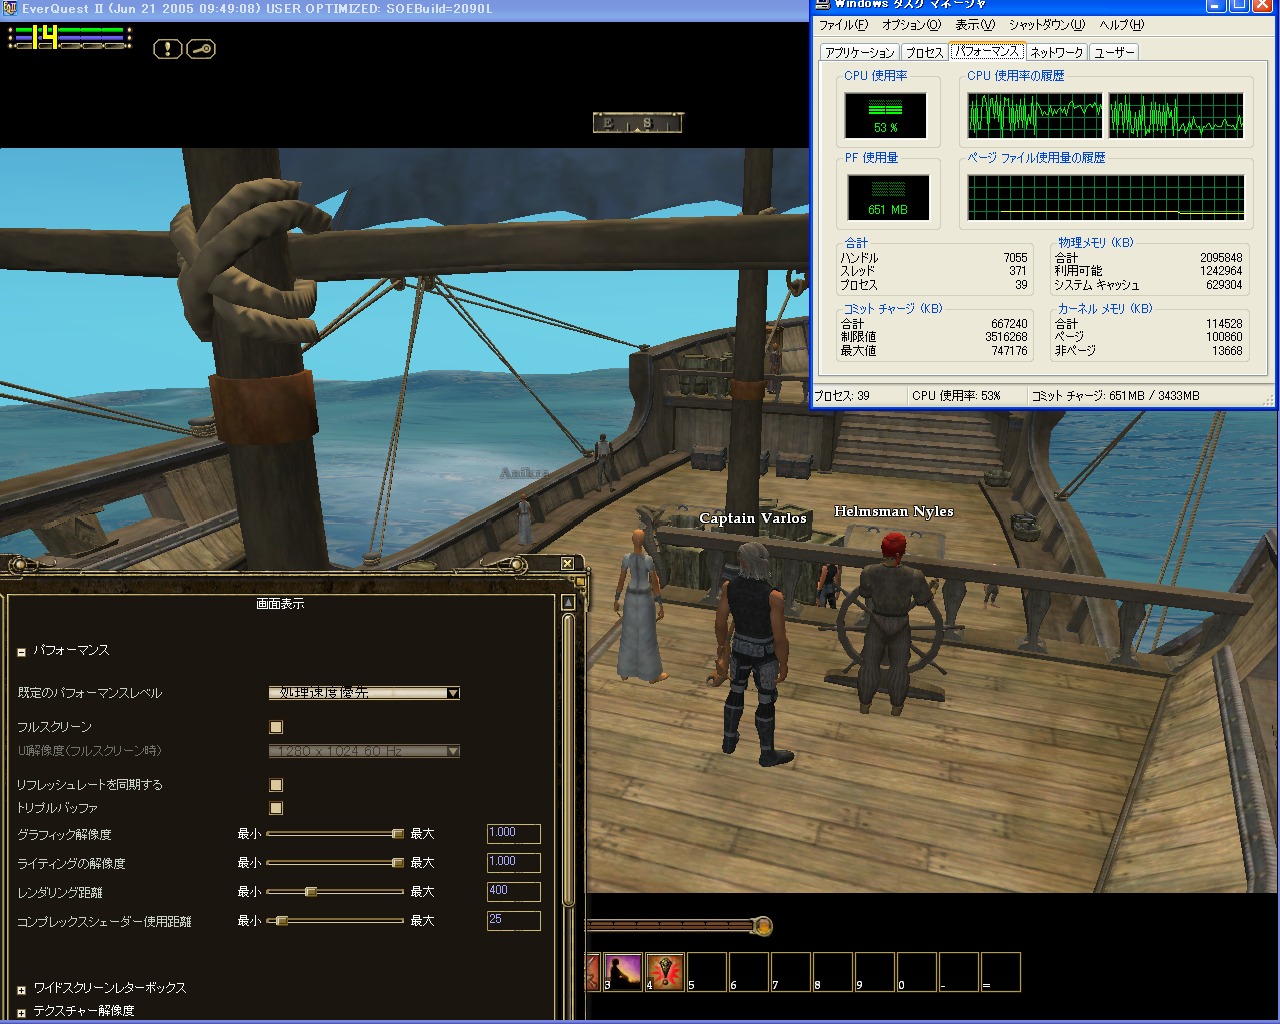
Task: Click the compass showing E and S
Action: click(x=637, y=123)
